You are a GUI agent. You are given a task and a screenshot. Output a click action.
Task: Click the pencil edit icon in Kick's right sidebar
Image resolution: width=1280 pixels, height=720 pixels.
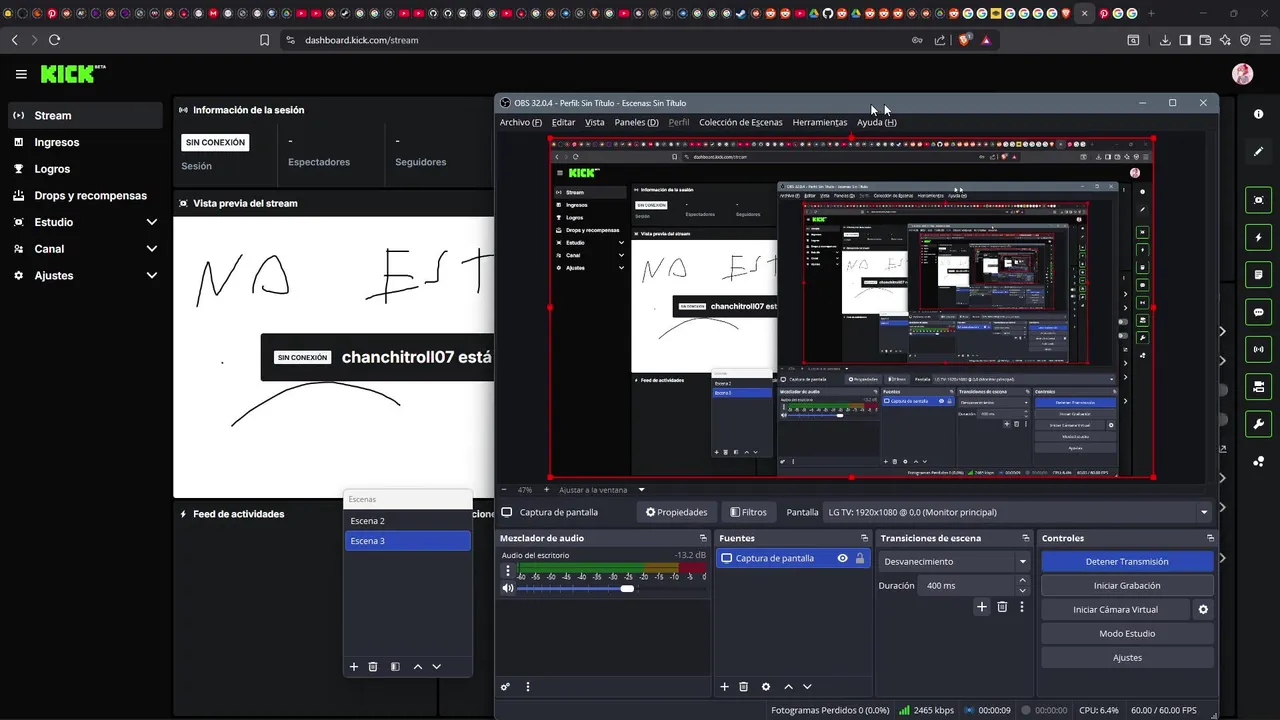pyautogui.click(x=1258, y=151)
